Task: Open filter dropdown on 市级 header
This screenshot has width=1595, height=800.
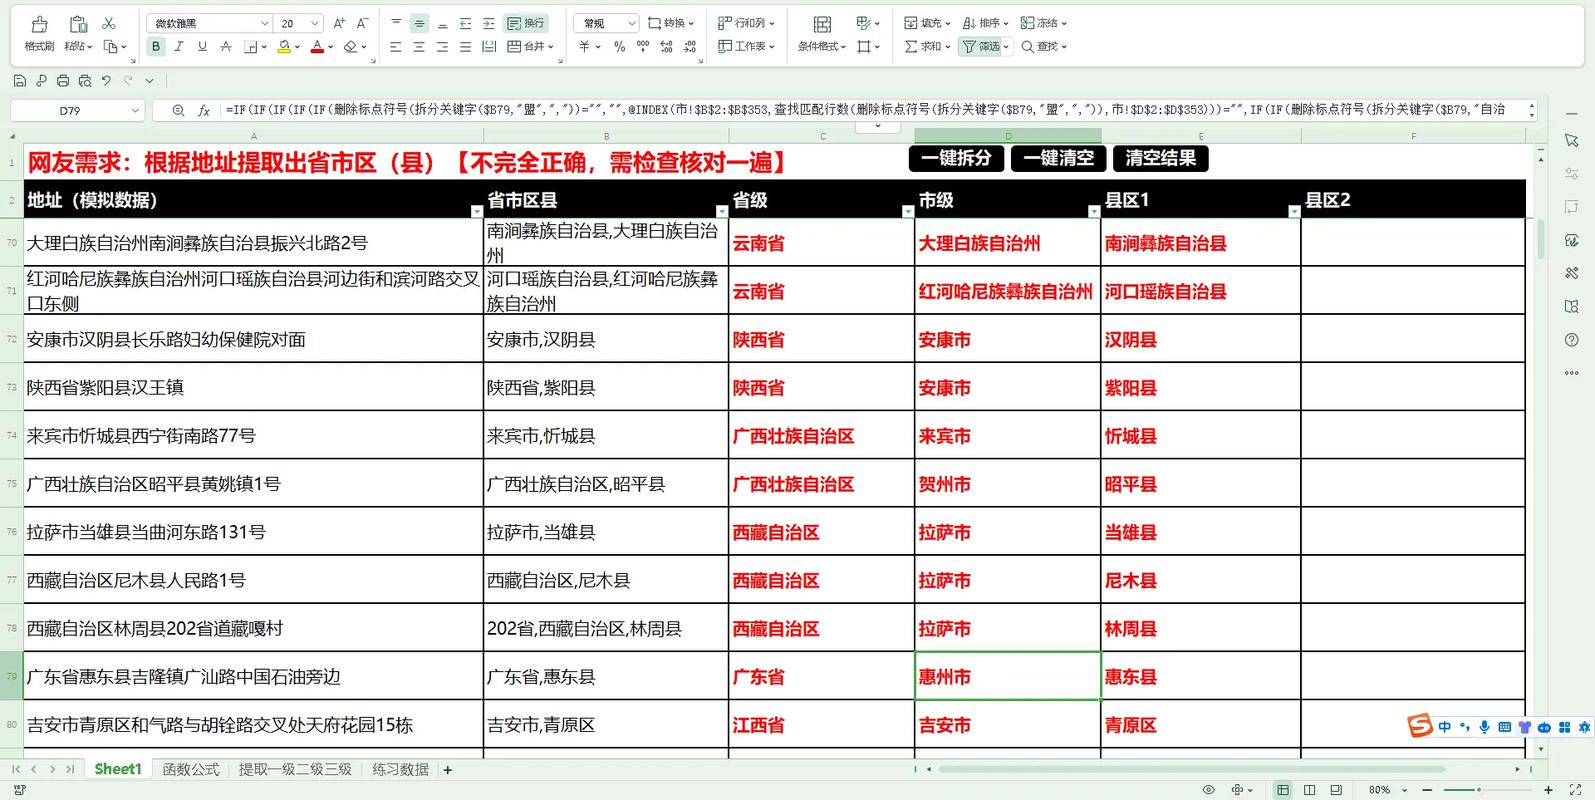Action: click(x=1094, y=211)
